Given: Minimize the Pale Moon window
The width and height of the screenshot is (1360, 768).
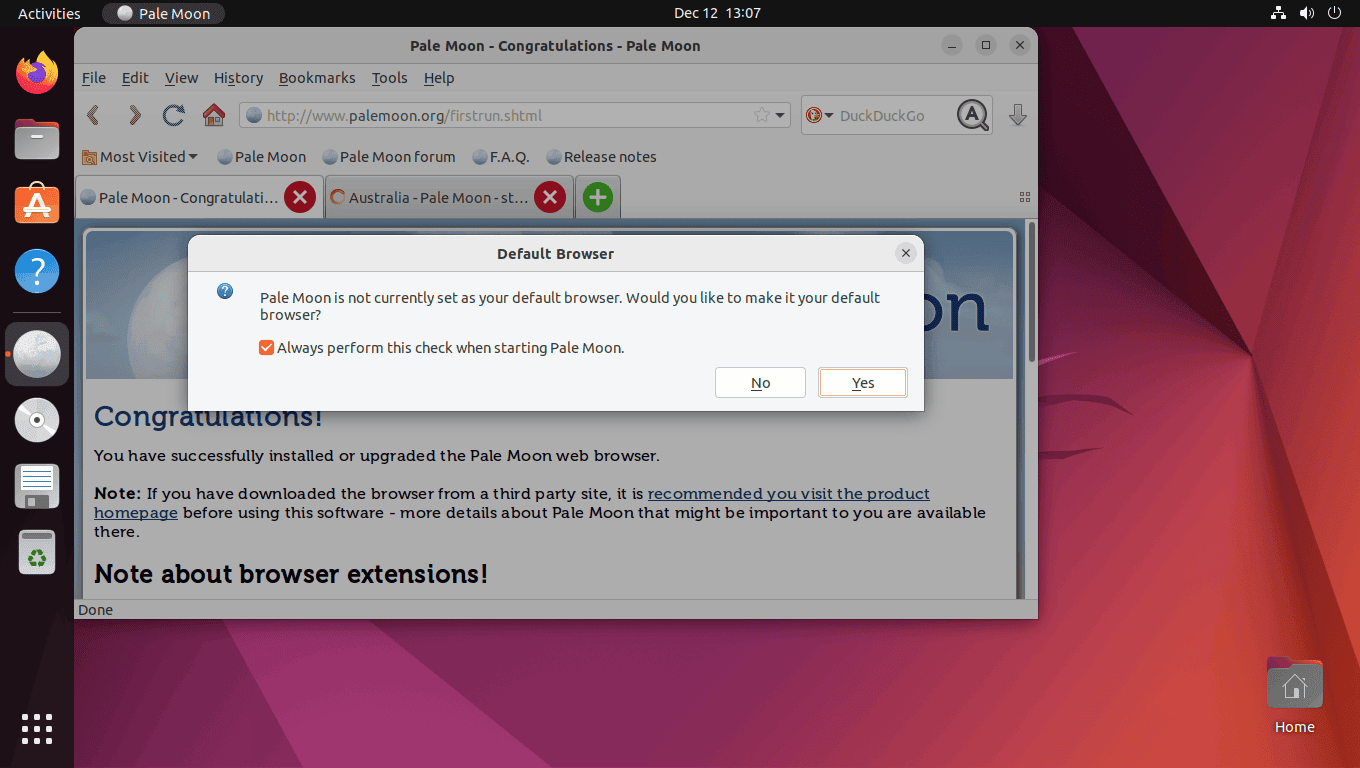Looking at the screenshot, I should 952,45.
